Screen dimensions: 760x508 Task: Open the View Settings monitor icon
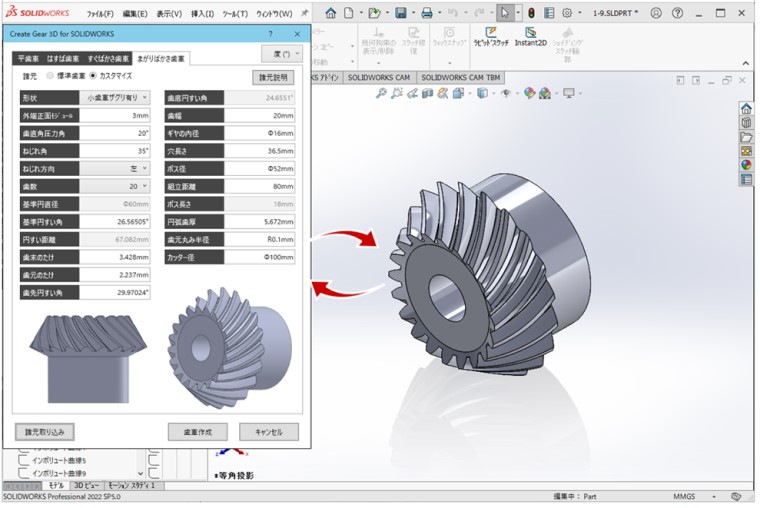point(569,93)
